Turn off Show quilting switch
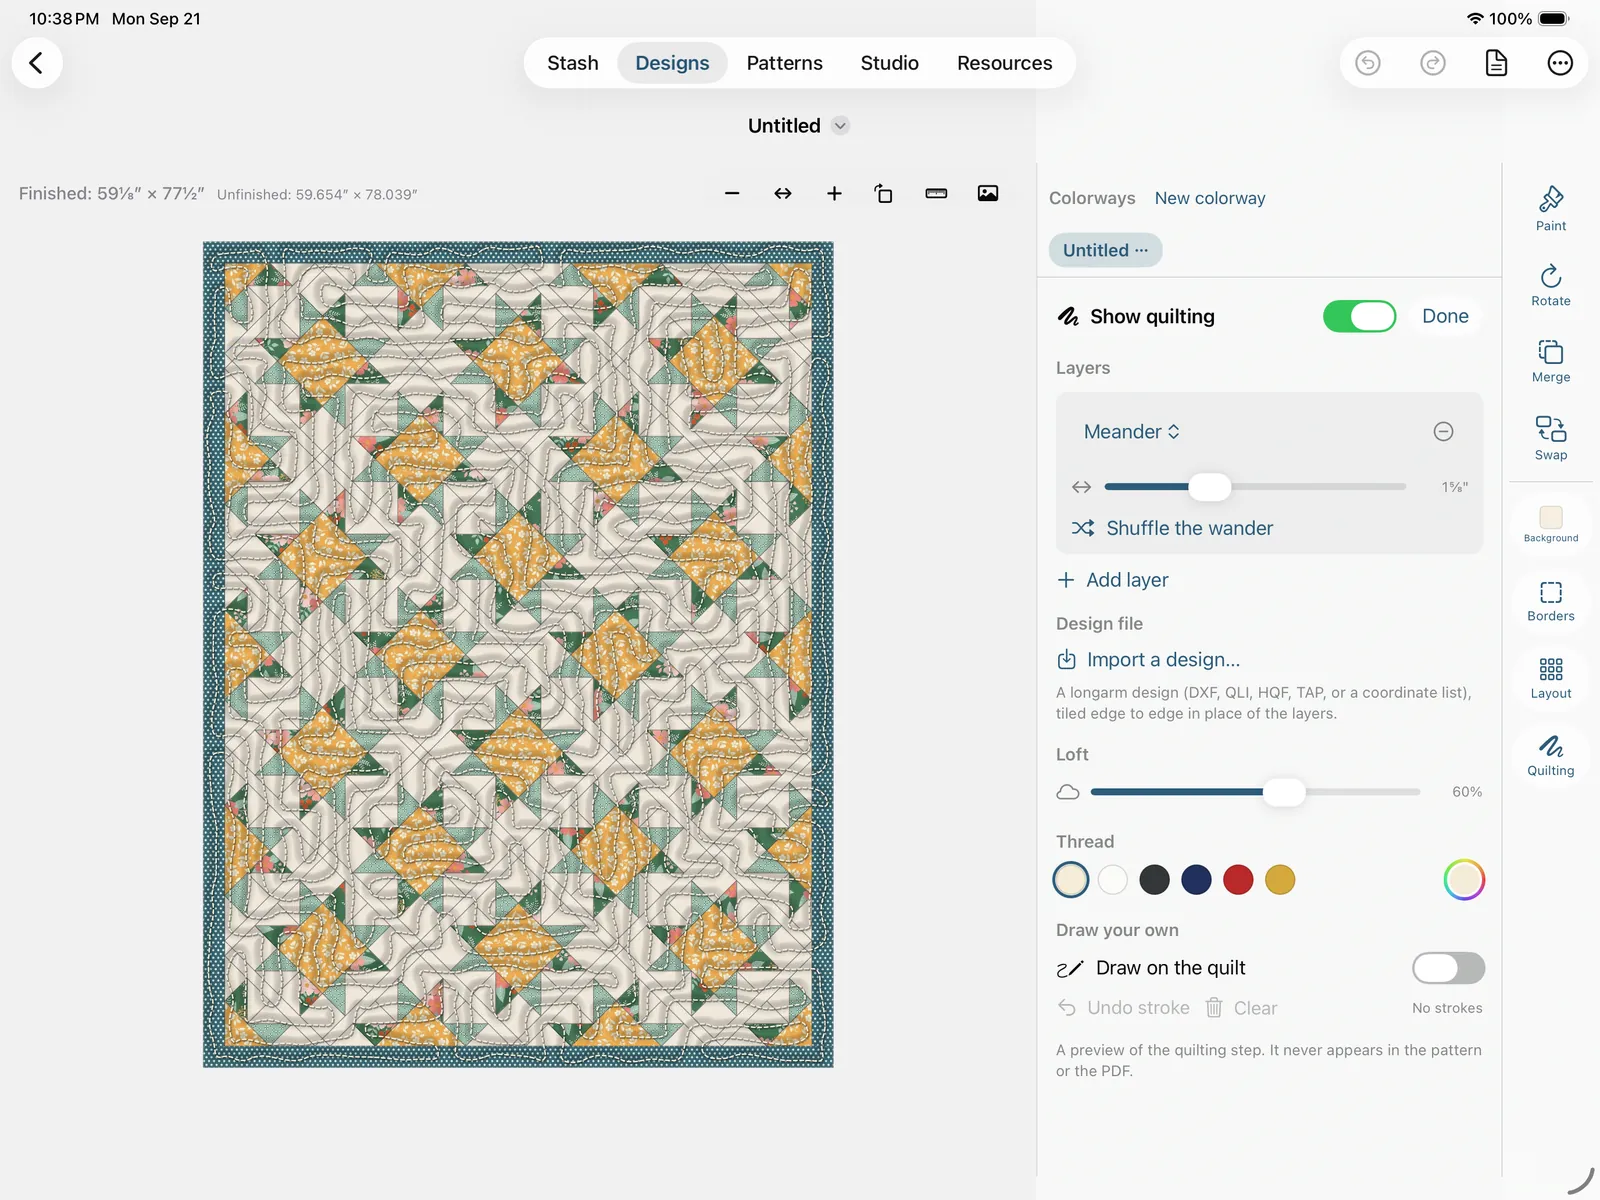 click(x=1359, y=316)
